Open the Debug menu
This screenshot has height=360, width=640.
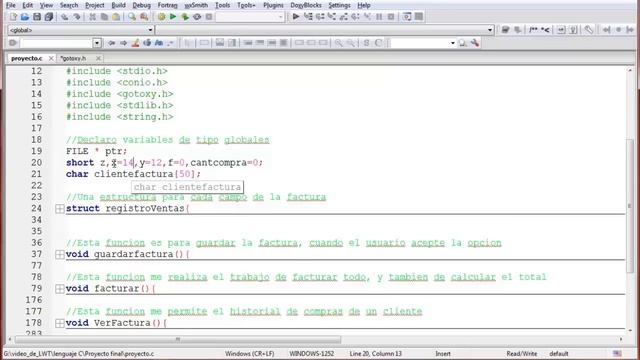click(142, 5)
